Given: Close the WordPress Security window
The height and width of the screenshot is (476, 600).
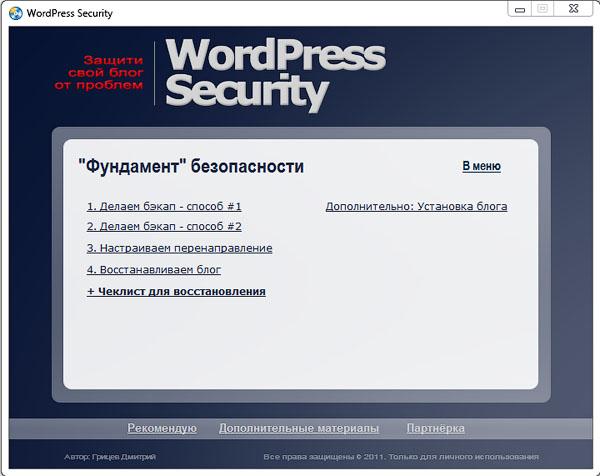Looking at the screenshot, I should pos(572,9).
